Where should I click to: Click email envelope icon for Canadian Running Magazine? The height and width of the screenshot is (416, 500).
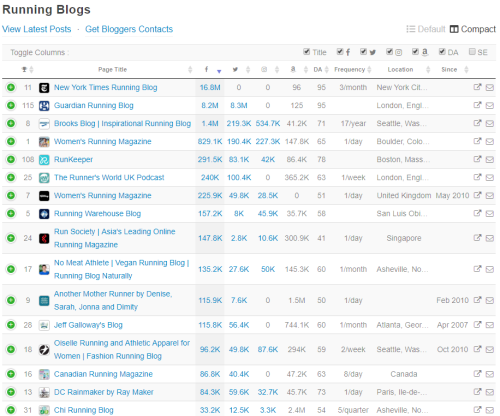(x=489, y=374)
